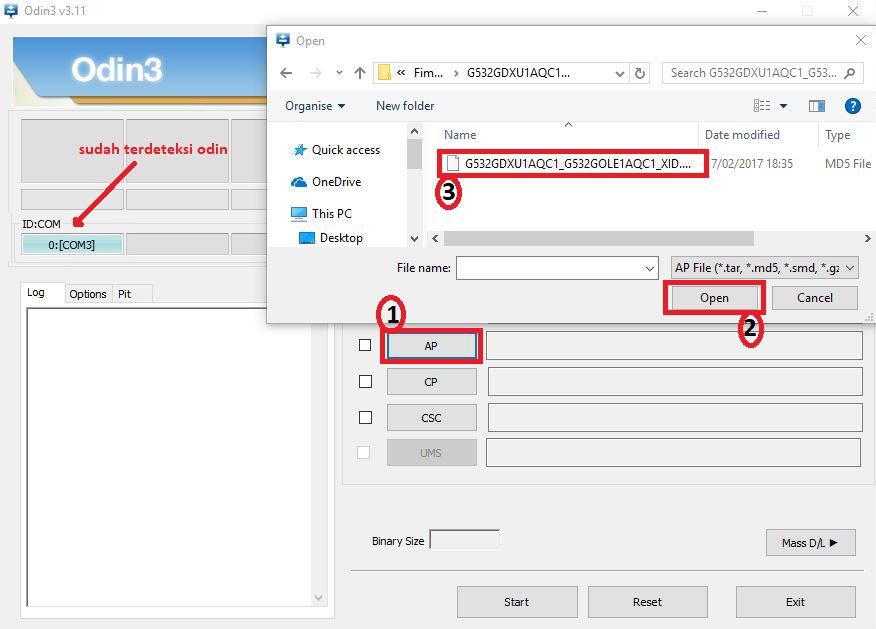This screenshot has height=629, width=876.
Task: Click the Binary Size field
Action: [464, 540]
